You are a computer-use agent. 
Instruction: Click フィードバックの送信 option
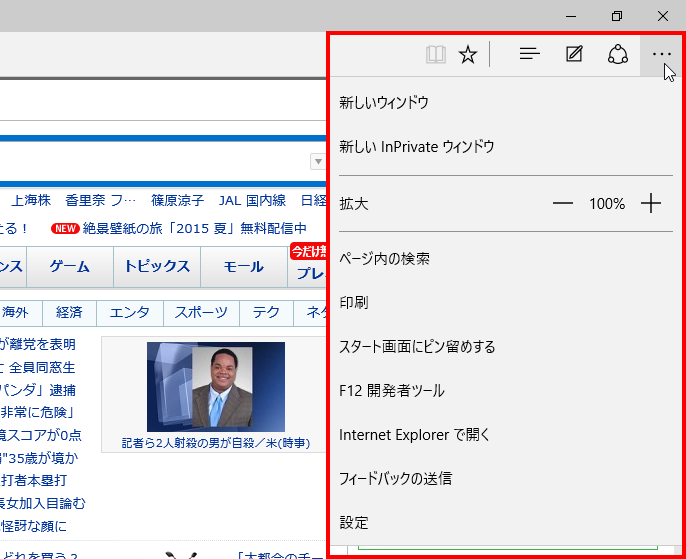tap(396, 479)
